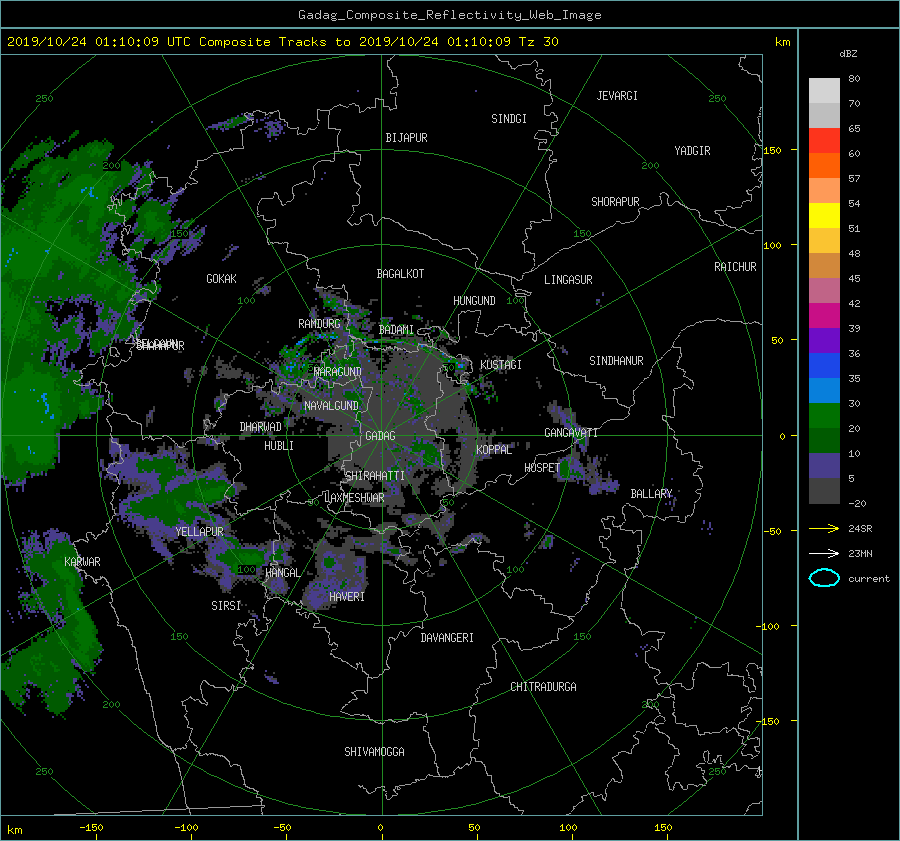Select the DHARWAD label
Viewport: 900px width, 841px height.
(260, 427)
